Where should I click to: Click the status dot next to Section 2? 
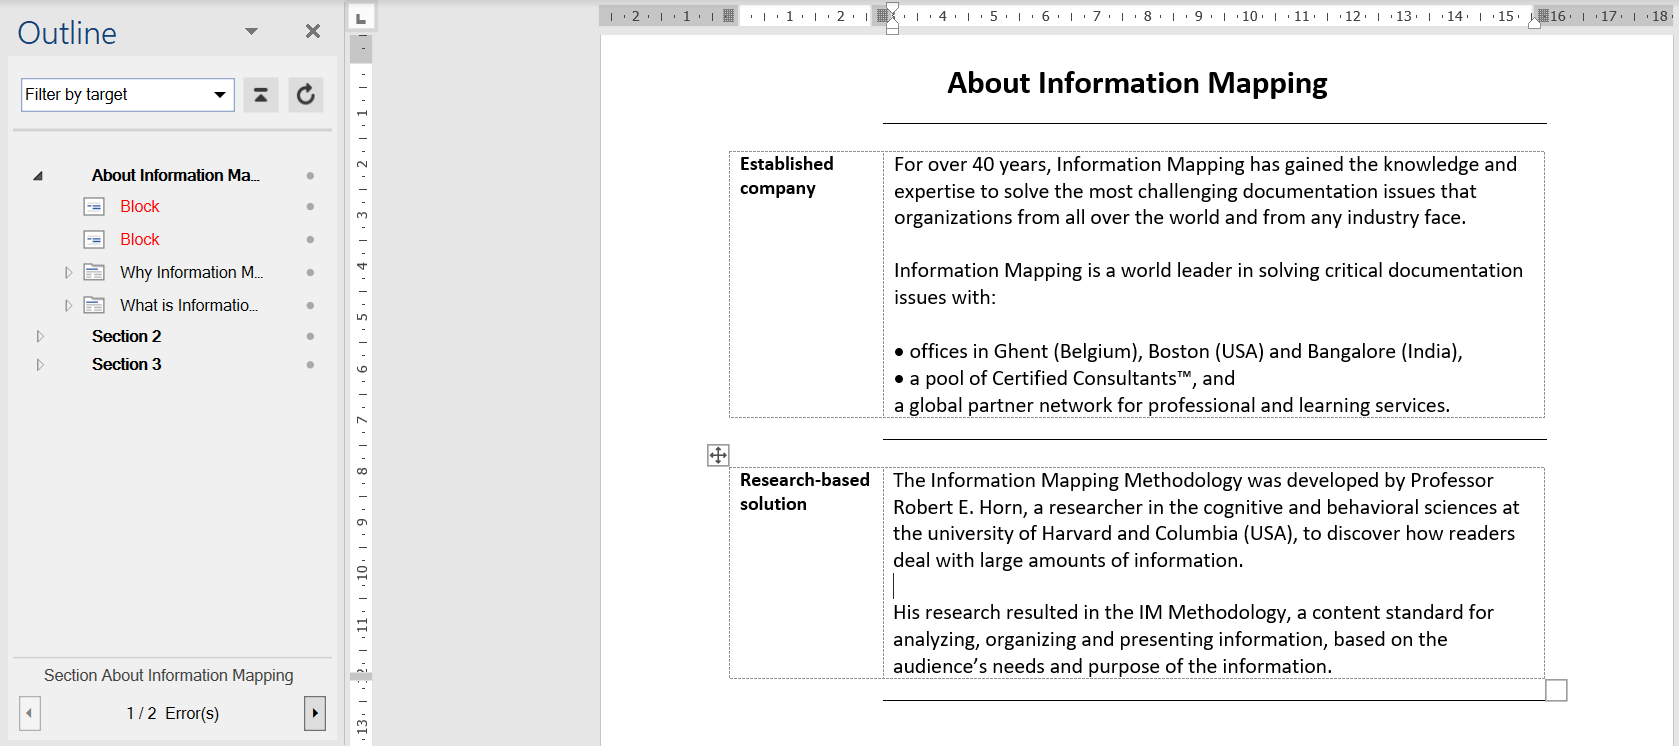click(x=310, y=337)
